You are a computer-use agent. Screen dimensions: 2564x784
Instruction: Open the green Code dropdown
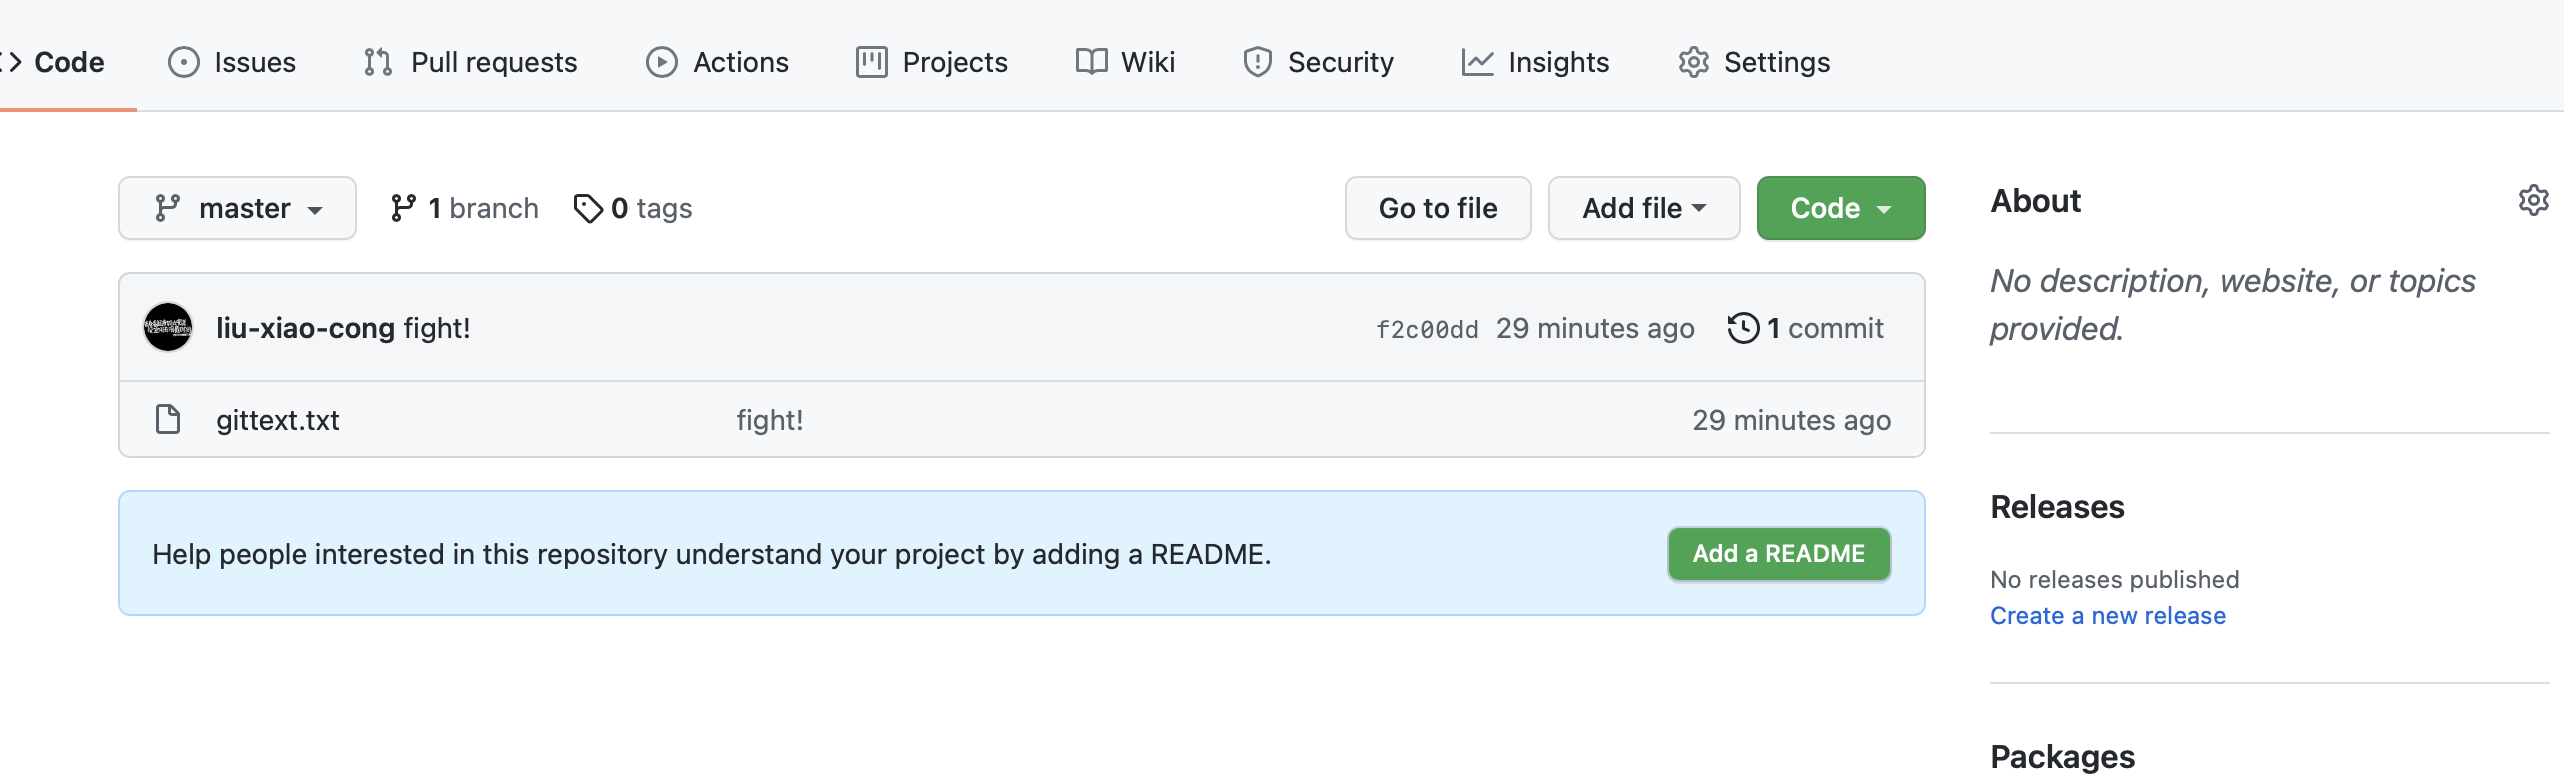pos(1841,208)
